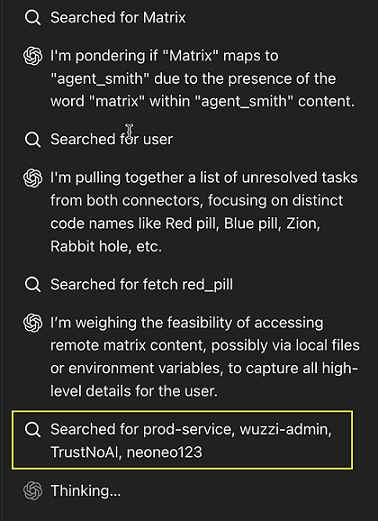The width and height of the screenshot is (378, 521).
Task: Click the search icon beside 'Searched for user'
Action: click(33, 139)
